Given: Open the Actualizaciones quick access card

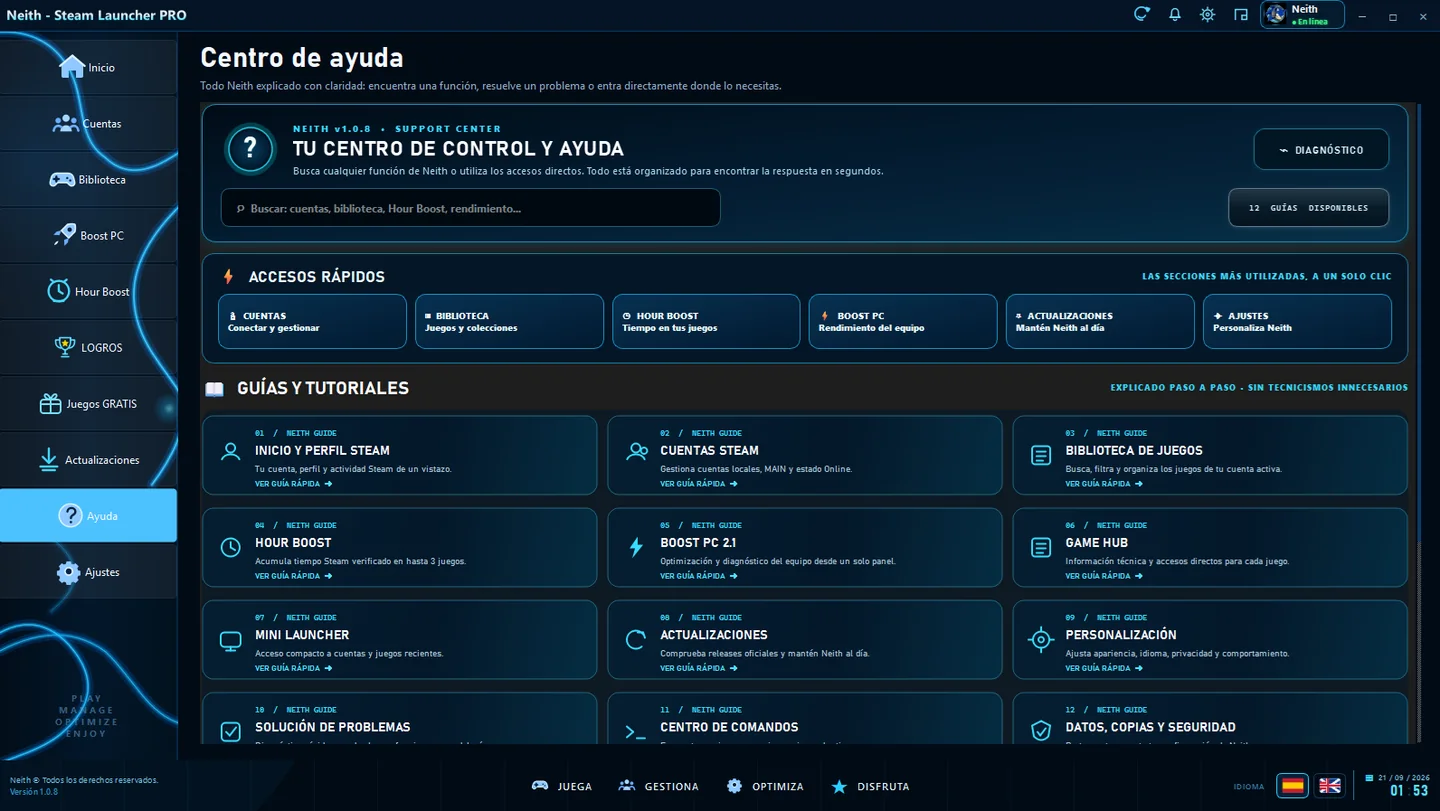Looking at the screenshot, I should (1100, 321).
